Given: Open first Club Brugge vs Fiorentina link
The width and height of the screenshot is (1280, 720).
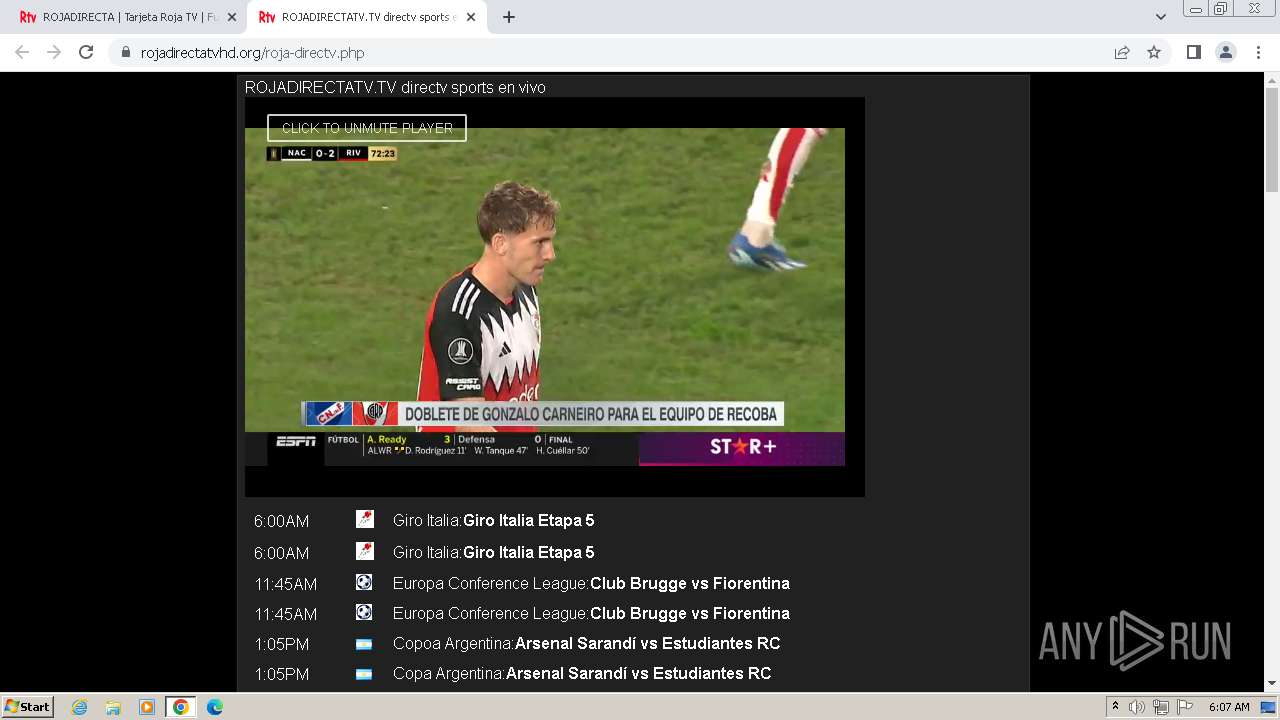Looking at the screenshot, I should click(690, 583).
